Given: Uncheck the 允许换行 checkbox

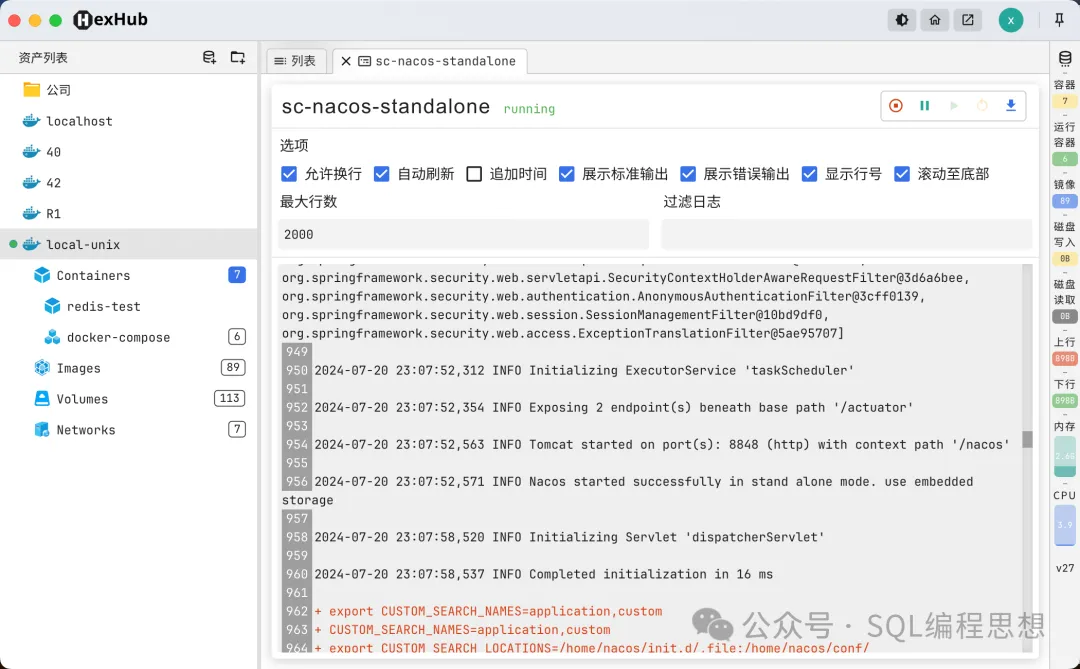Looking at the screenshot, I should point(289,174).
